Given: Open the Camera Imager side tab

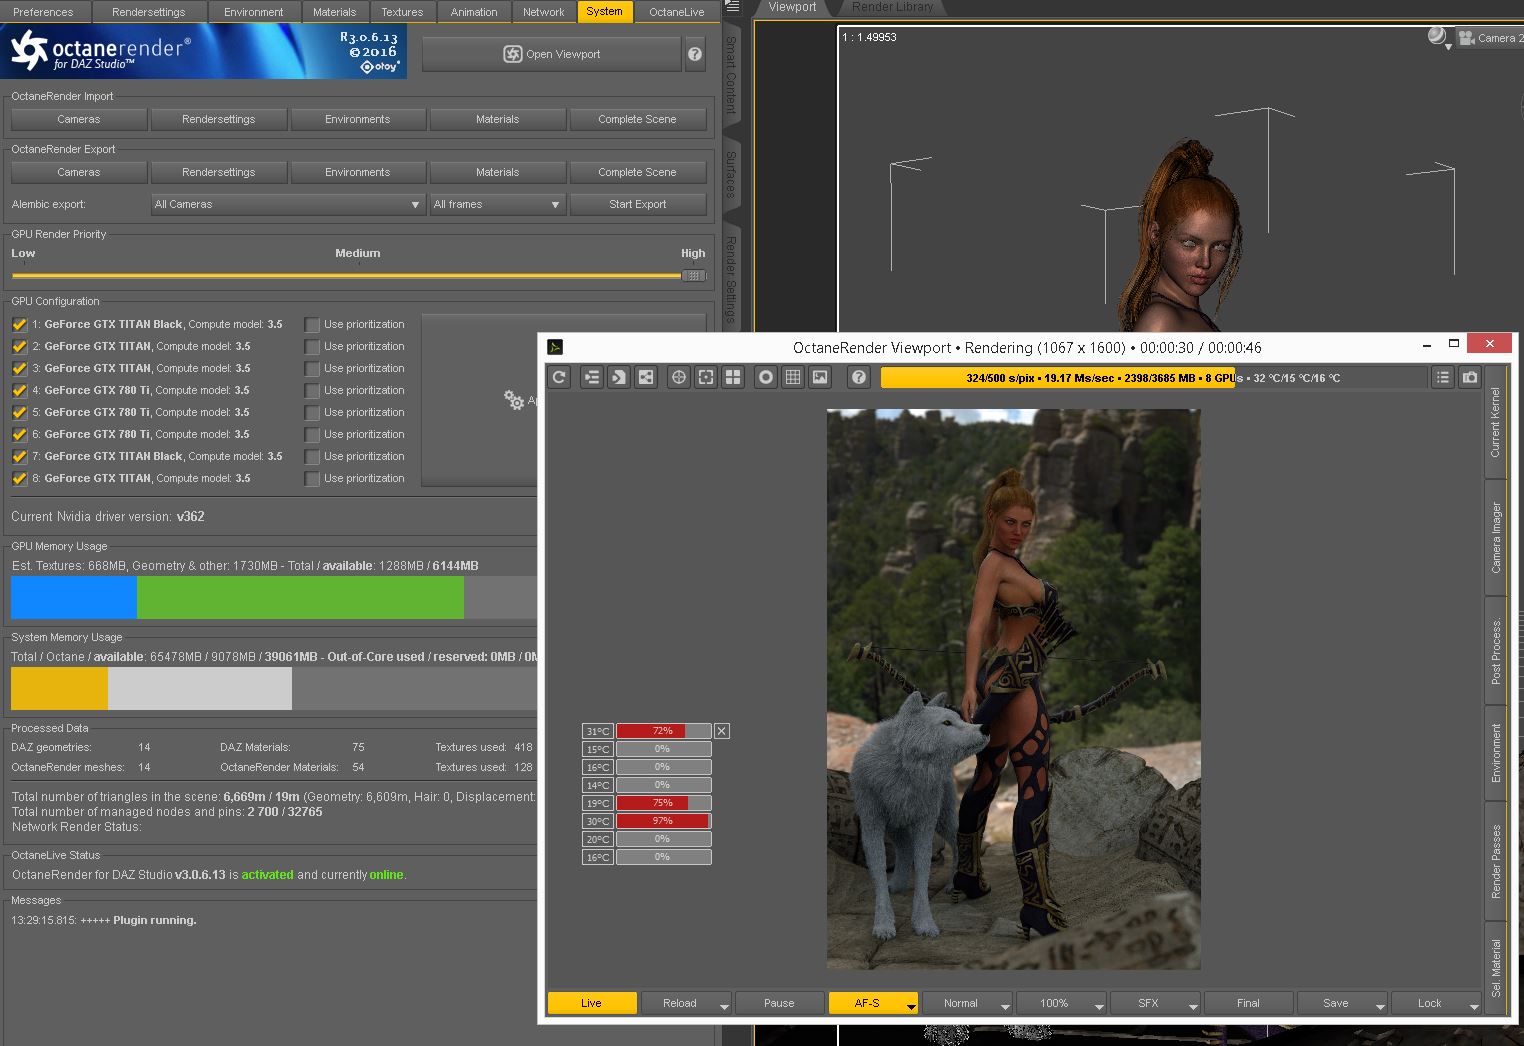Looking at the screenshot, I should pos(1496,537).
